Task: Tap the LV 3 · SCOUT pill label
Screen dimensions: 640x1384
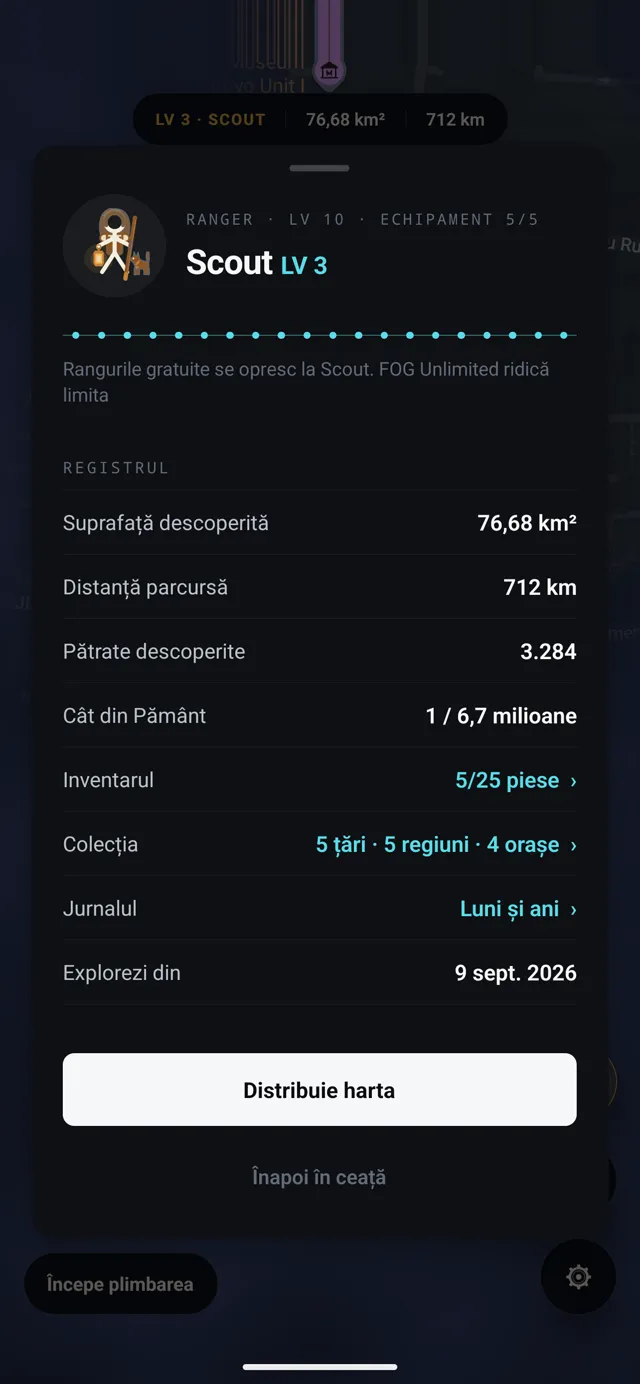Action: 210,120
